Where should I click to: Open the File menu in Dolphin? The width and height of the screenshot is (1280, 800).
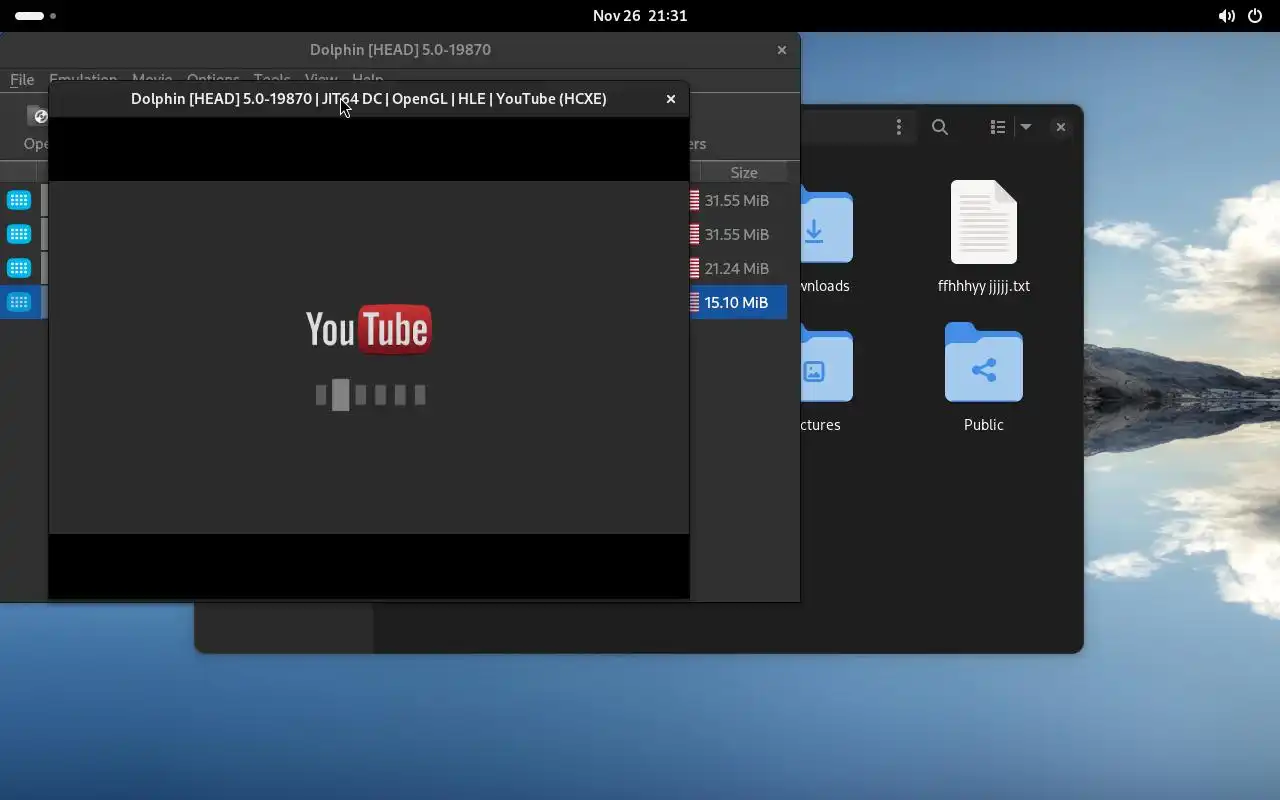22,79
